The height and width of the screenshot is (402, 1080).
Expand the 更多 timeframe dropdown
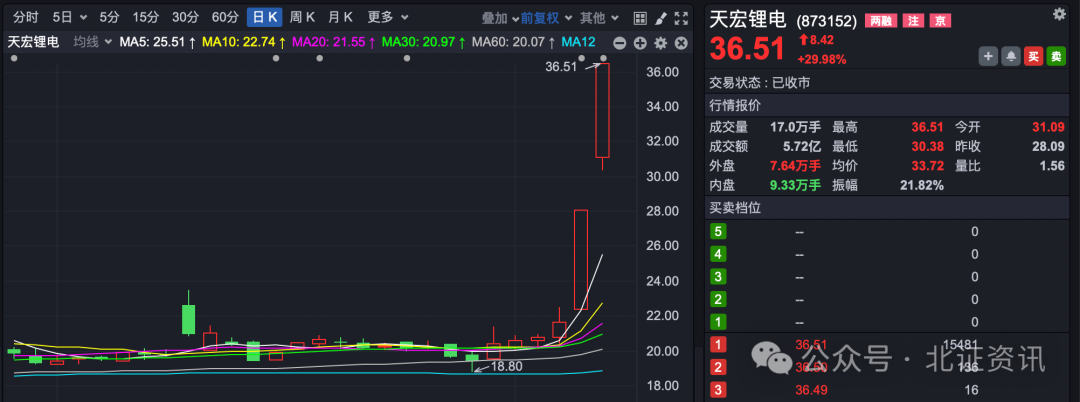pyautogui.click(x=387, y=17)
